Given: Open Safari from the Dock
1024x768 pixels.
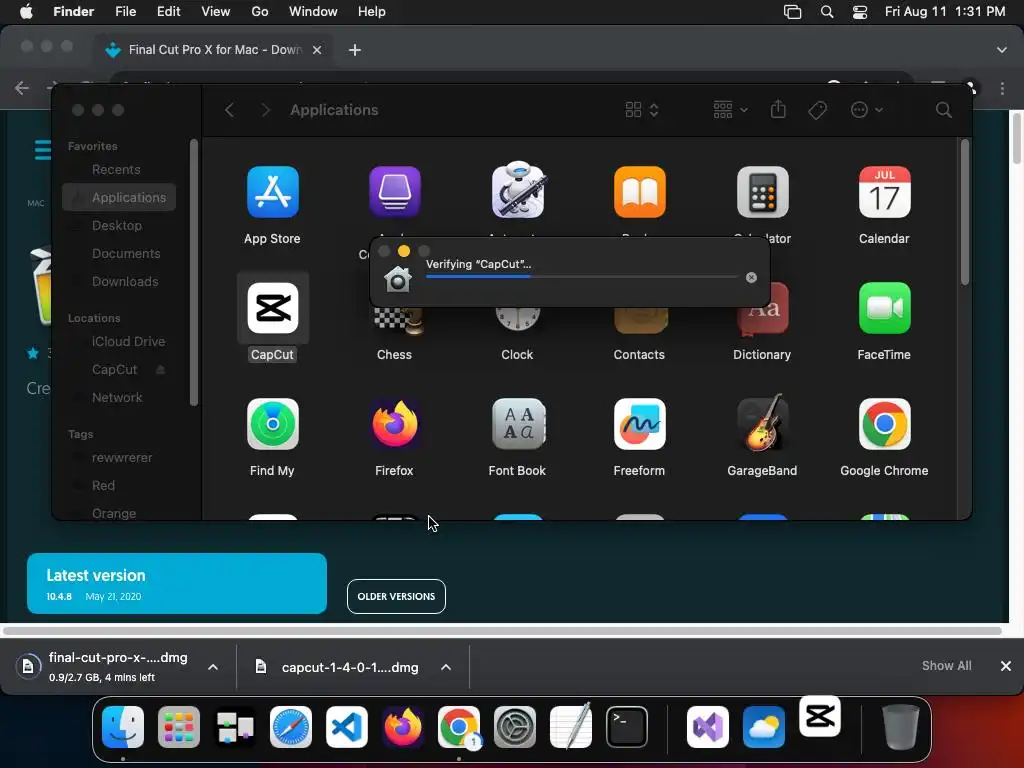Looking at the screenshot, I should pos(291,727).
